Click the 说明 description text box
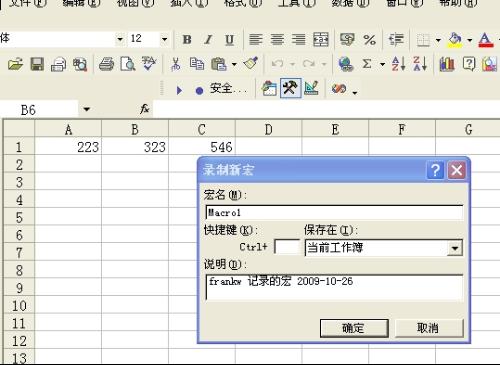 point(334,288)
